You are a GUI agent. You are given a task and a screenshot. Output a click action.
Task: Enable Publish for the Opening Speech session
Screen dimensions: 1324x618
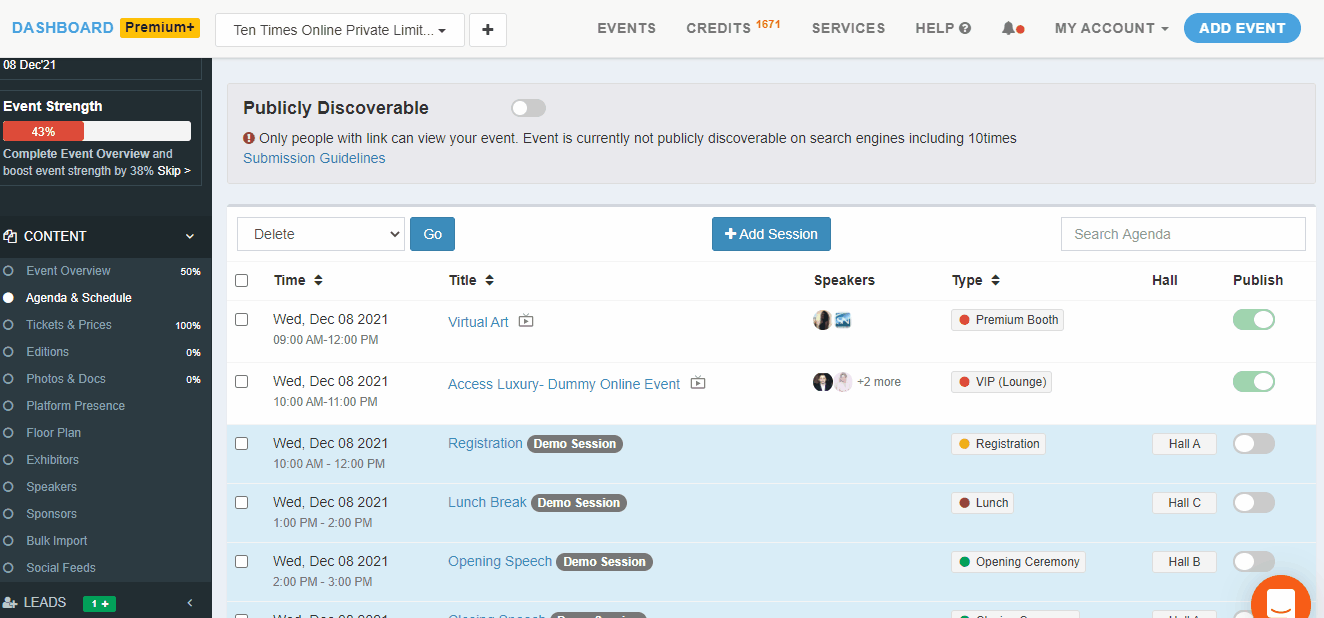[x=1254, y=562]
